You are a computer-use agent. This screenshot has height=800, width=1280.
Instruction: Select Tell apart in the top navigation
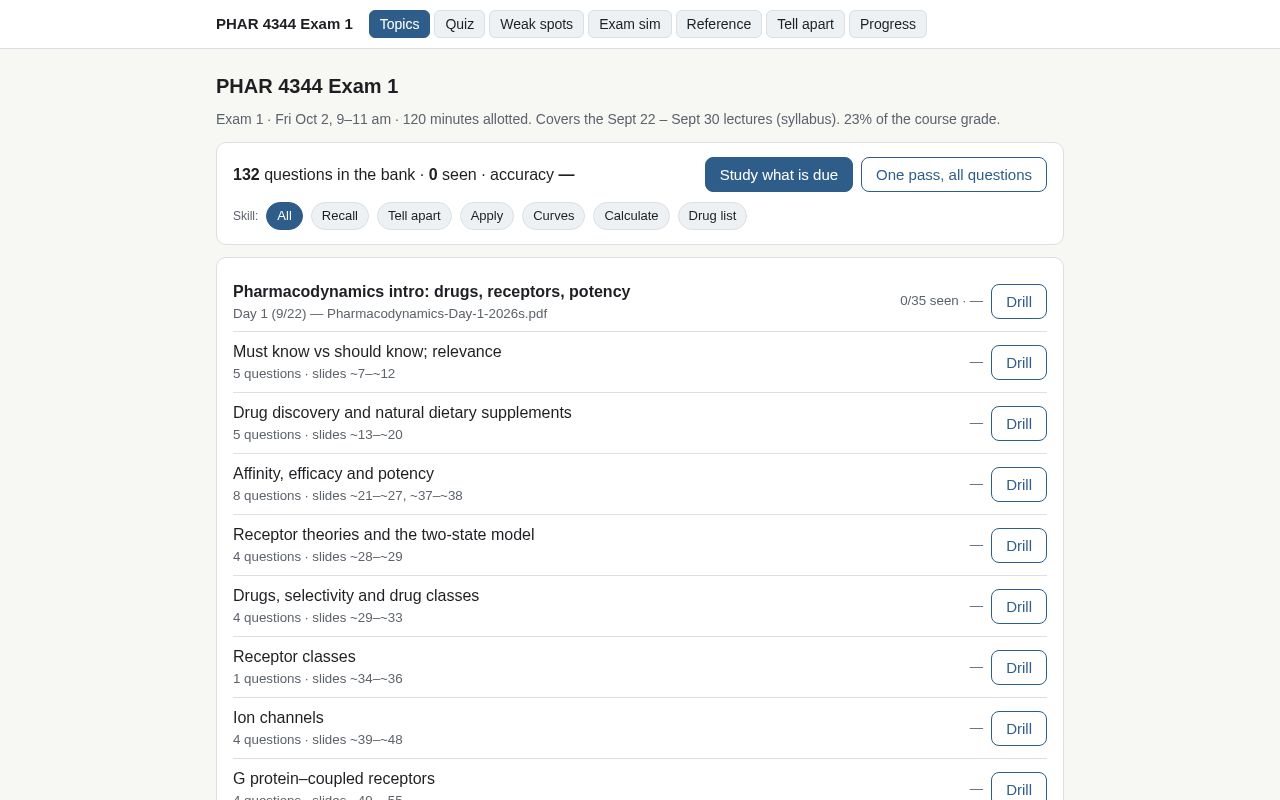tap(805, 24)
